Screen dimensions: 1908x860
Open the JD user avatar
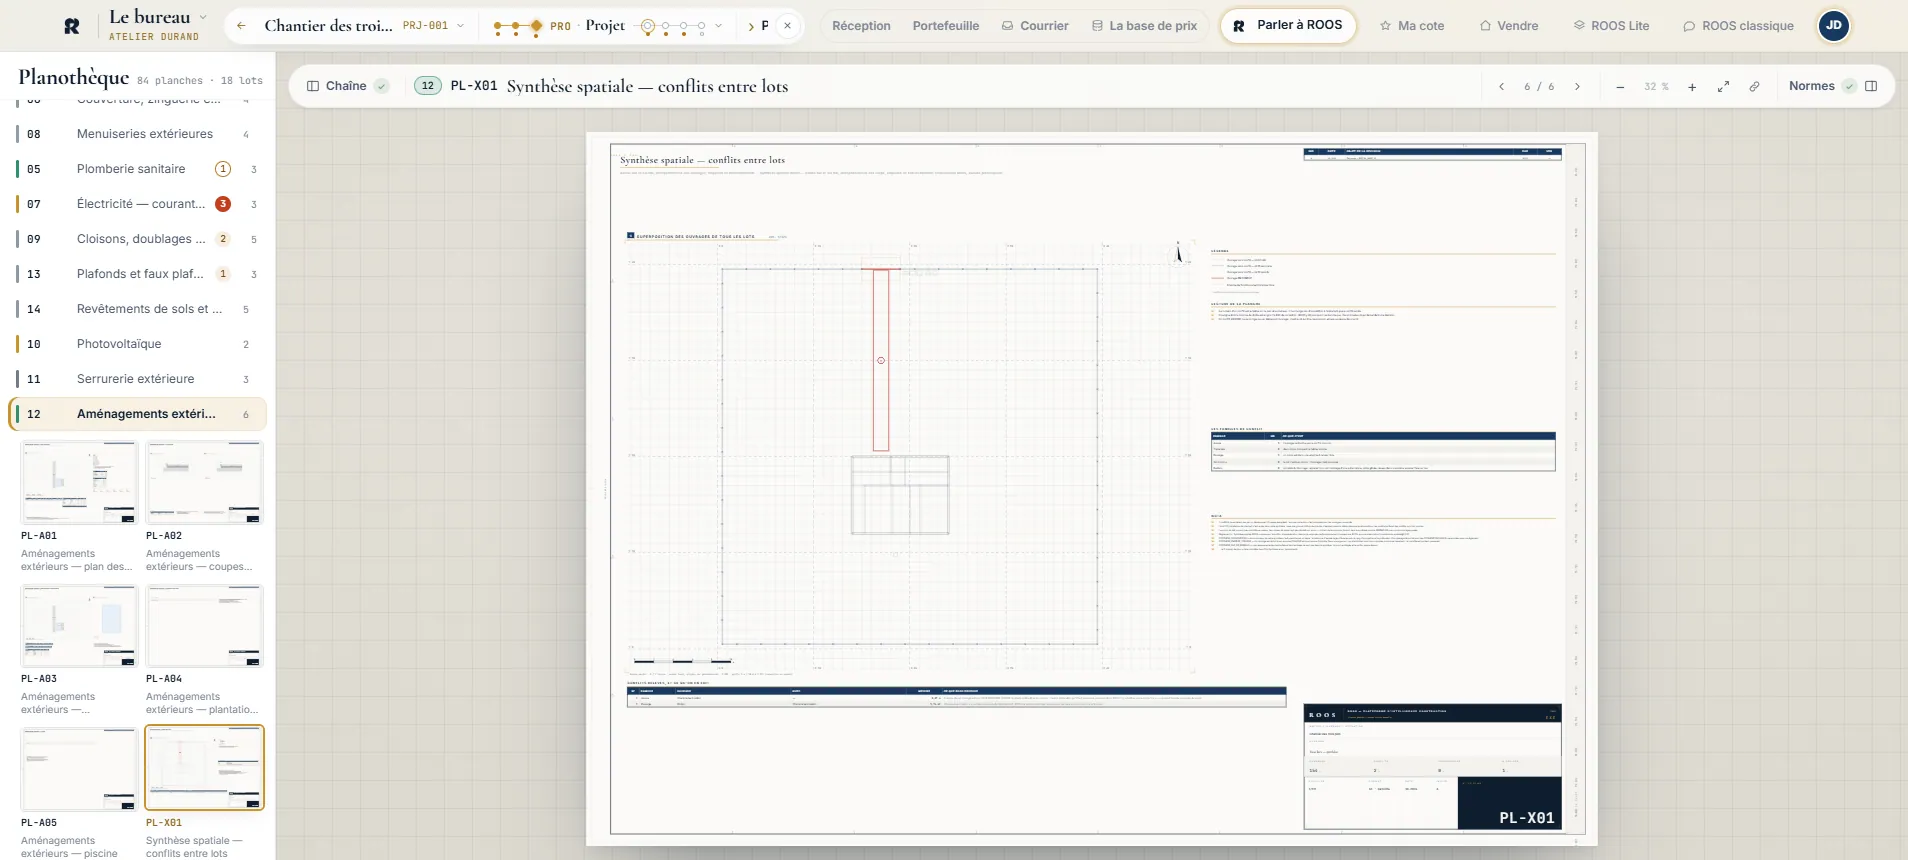point(1834,26)
